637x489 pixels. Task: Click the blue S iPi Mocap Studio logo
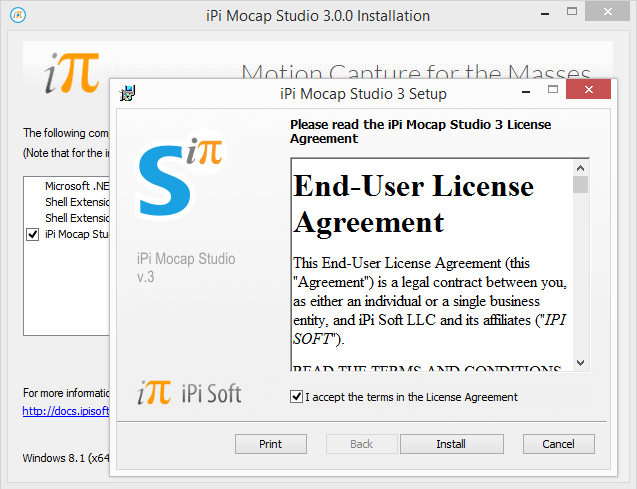click(x=179, y=175)
